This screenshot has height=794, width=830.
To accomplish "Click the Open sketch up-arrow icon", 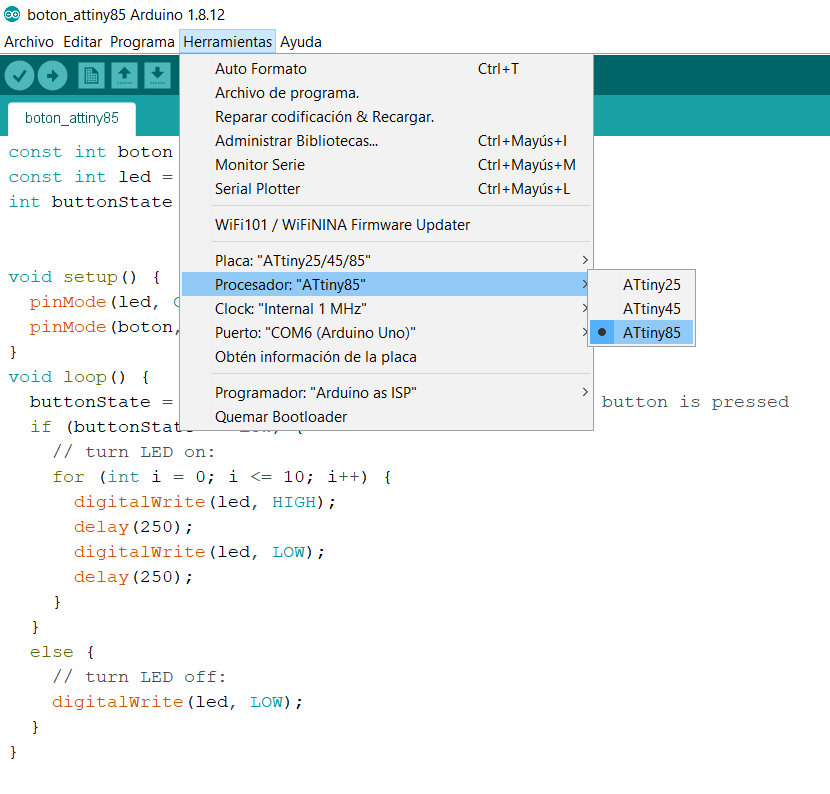I will coord(124,75).
